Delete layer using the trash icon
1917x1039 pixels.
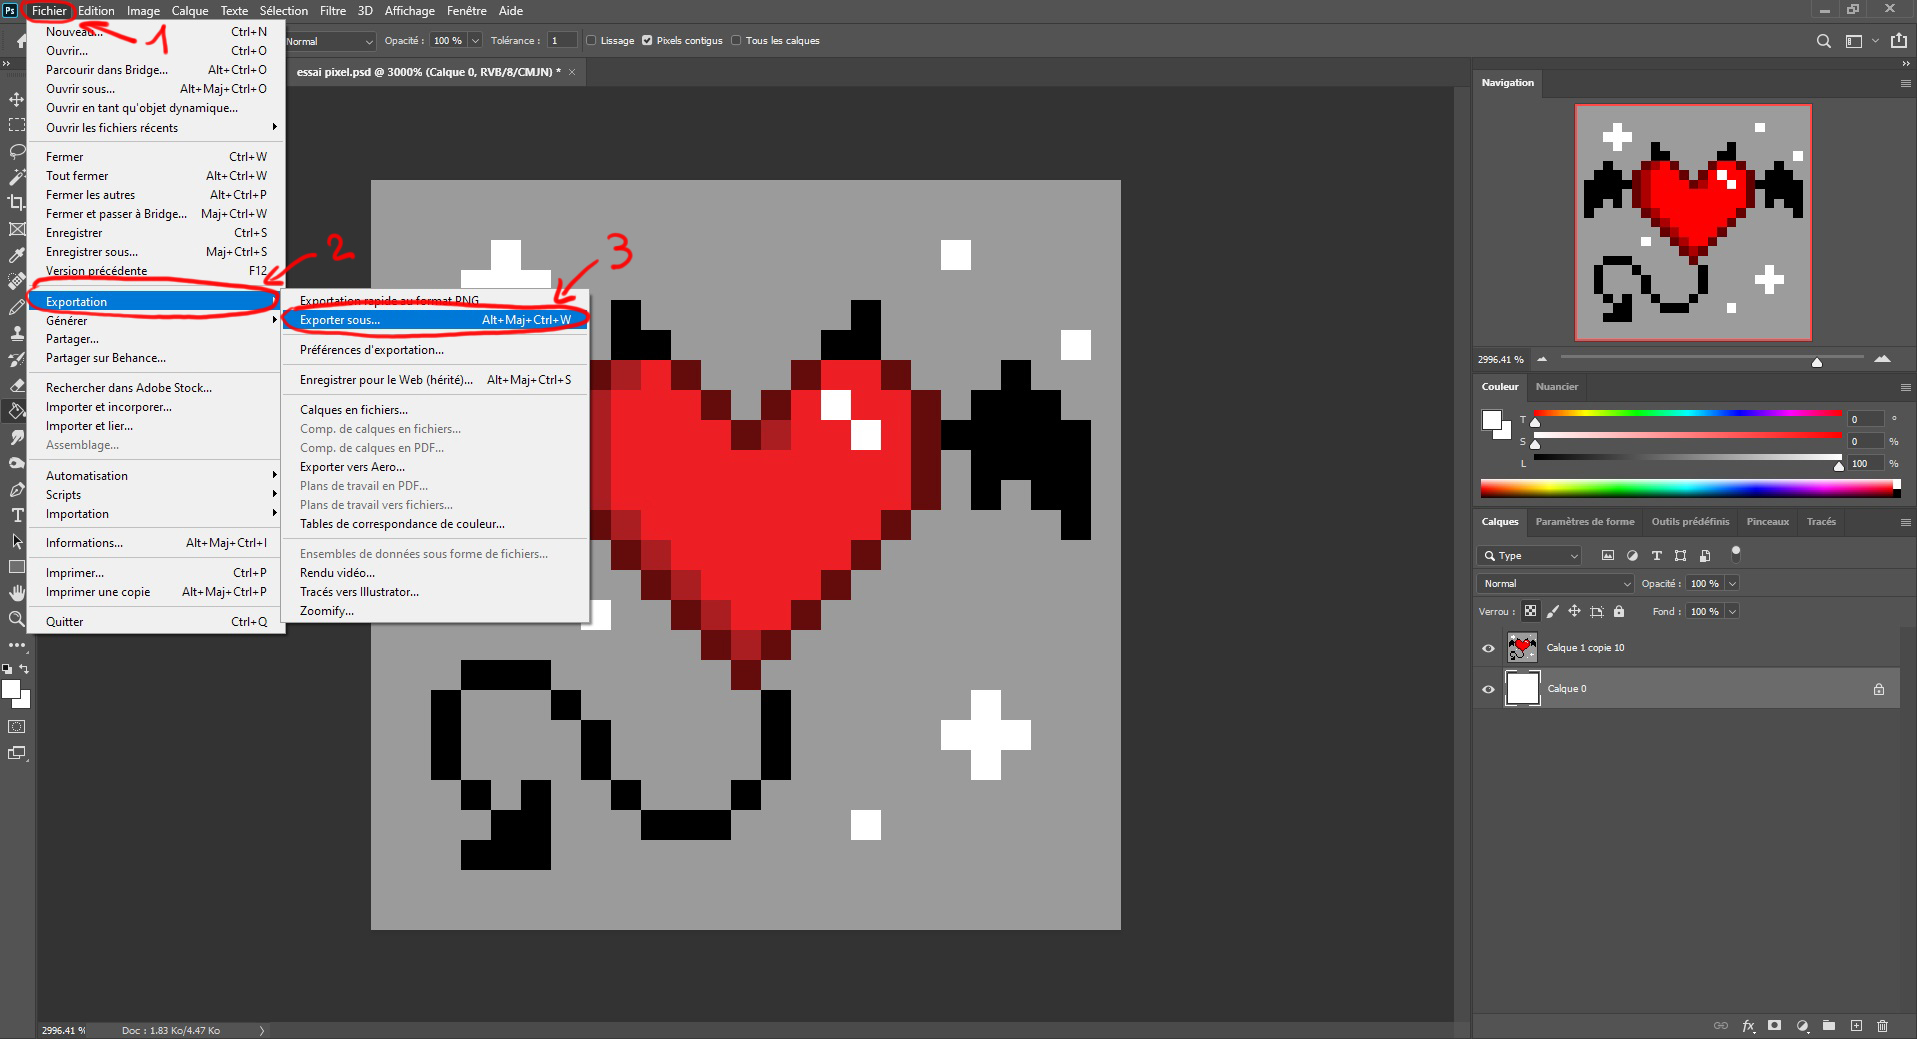(1884, 1026)
